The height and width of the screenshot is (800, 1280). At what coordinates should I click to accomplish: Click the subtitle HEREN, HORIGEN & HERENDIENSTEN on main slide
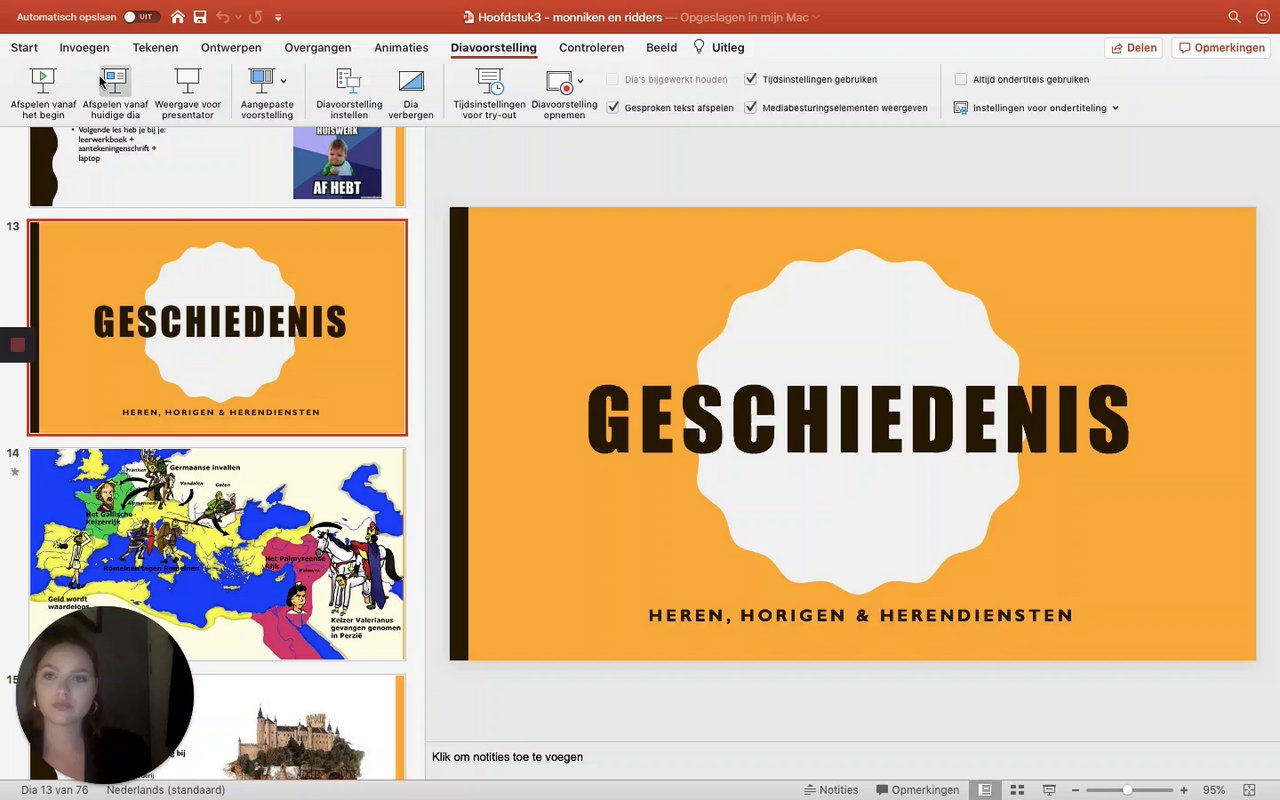coord(860,615)
